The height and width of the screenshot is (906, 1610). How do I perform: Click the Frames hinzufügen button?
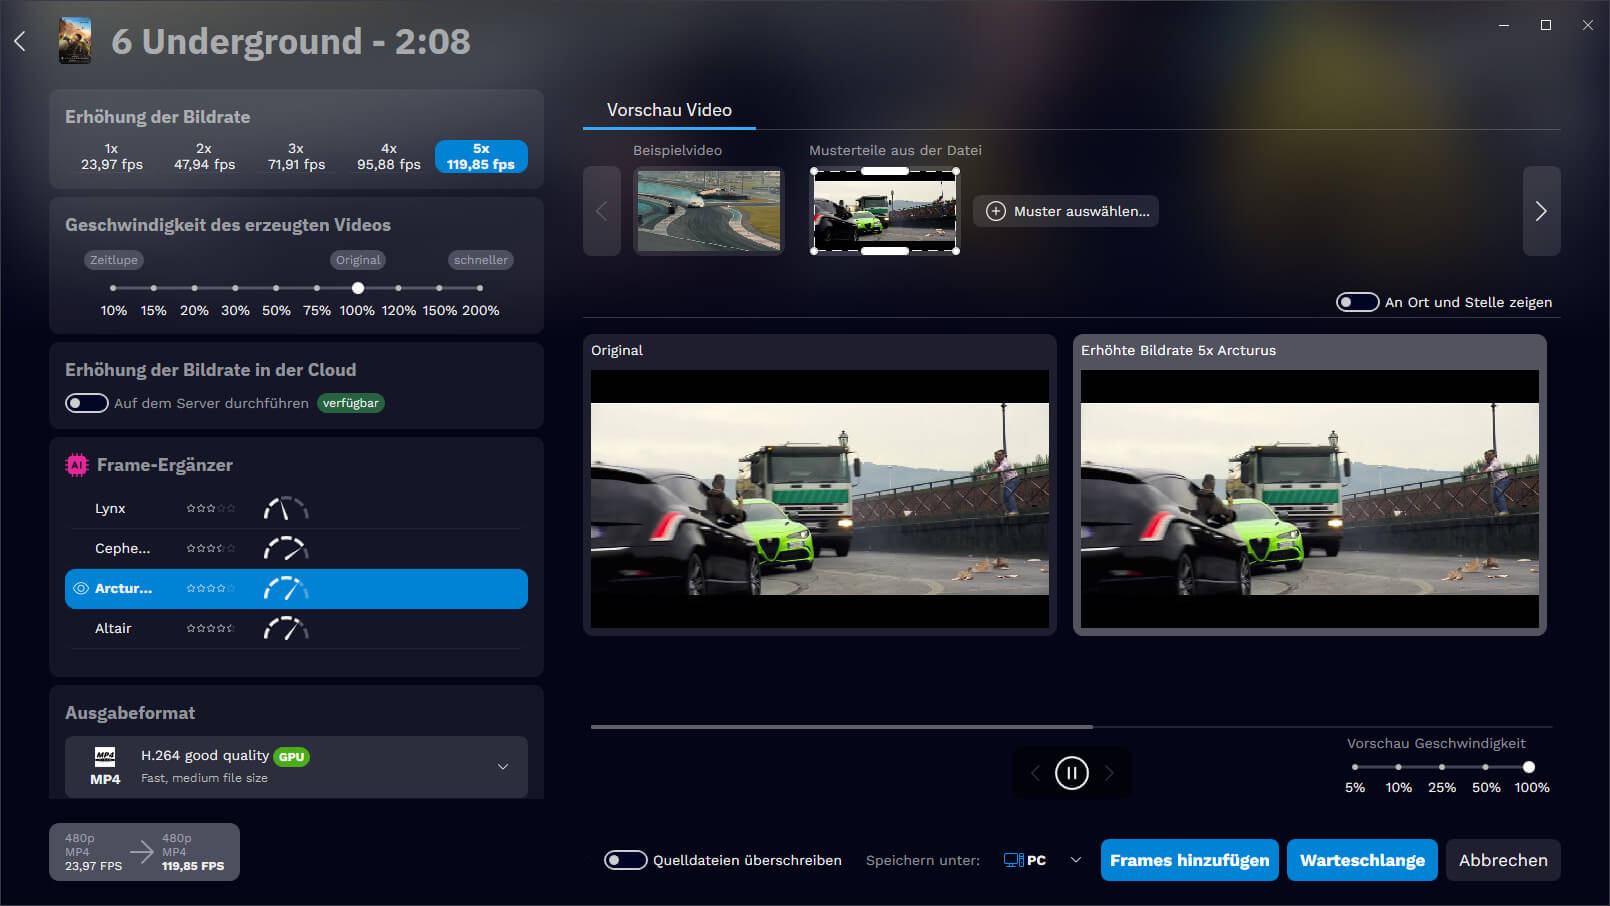pos(1189,860)
